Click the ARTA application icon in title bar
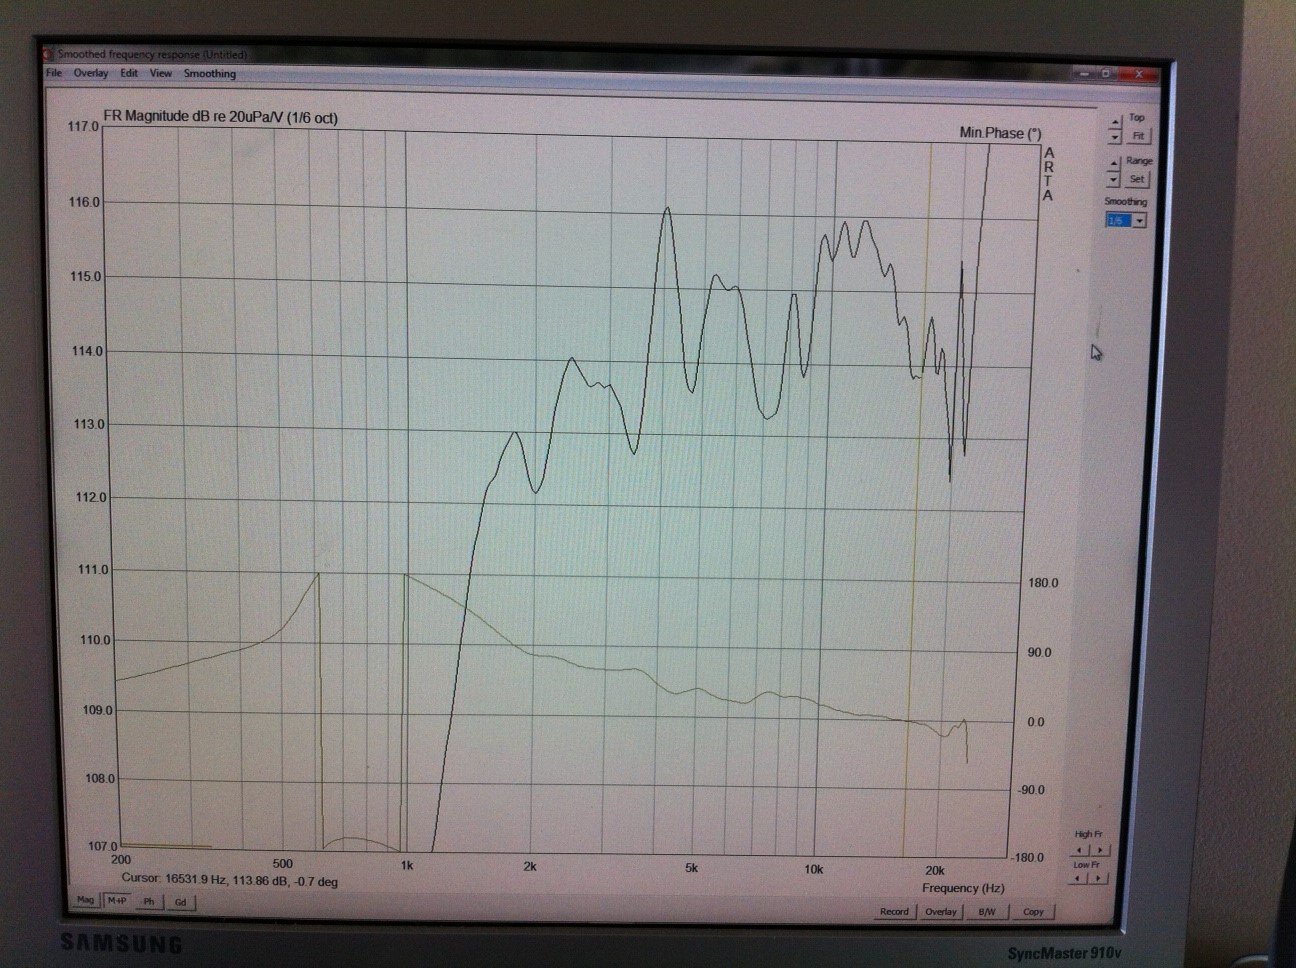1296x968 pixels. pyautogui.click(x=48, y=53)
